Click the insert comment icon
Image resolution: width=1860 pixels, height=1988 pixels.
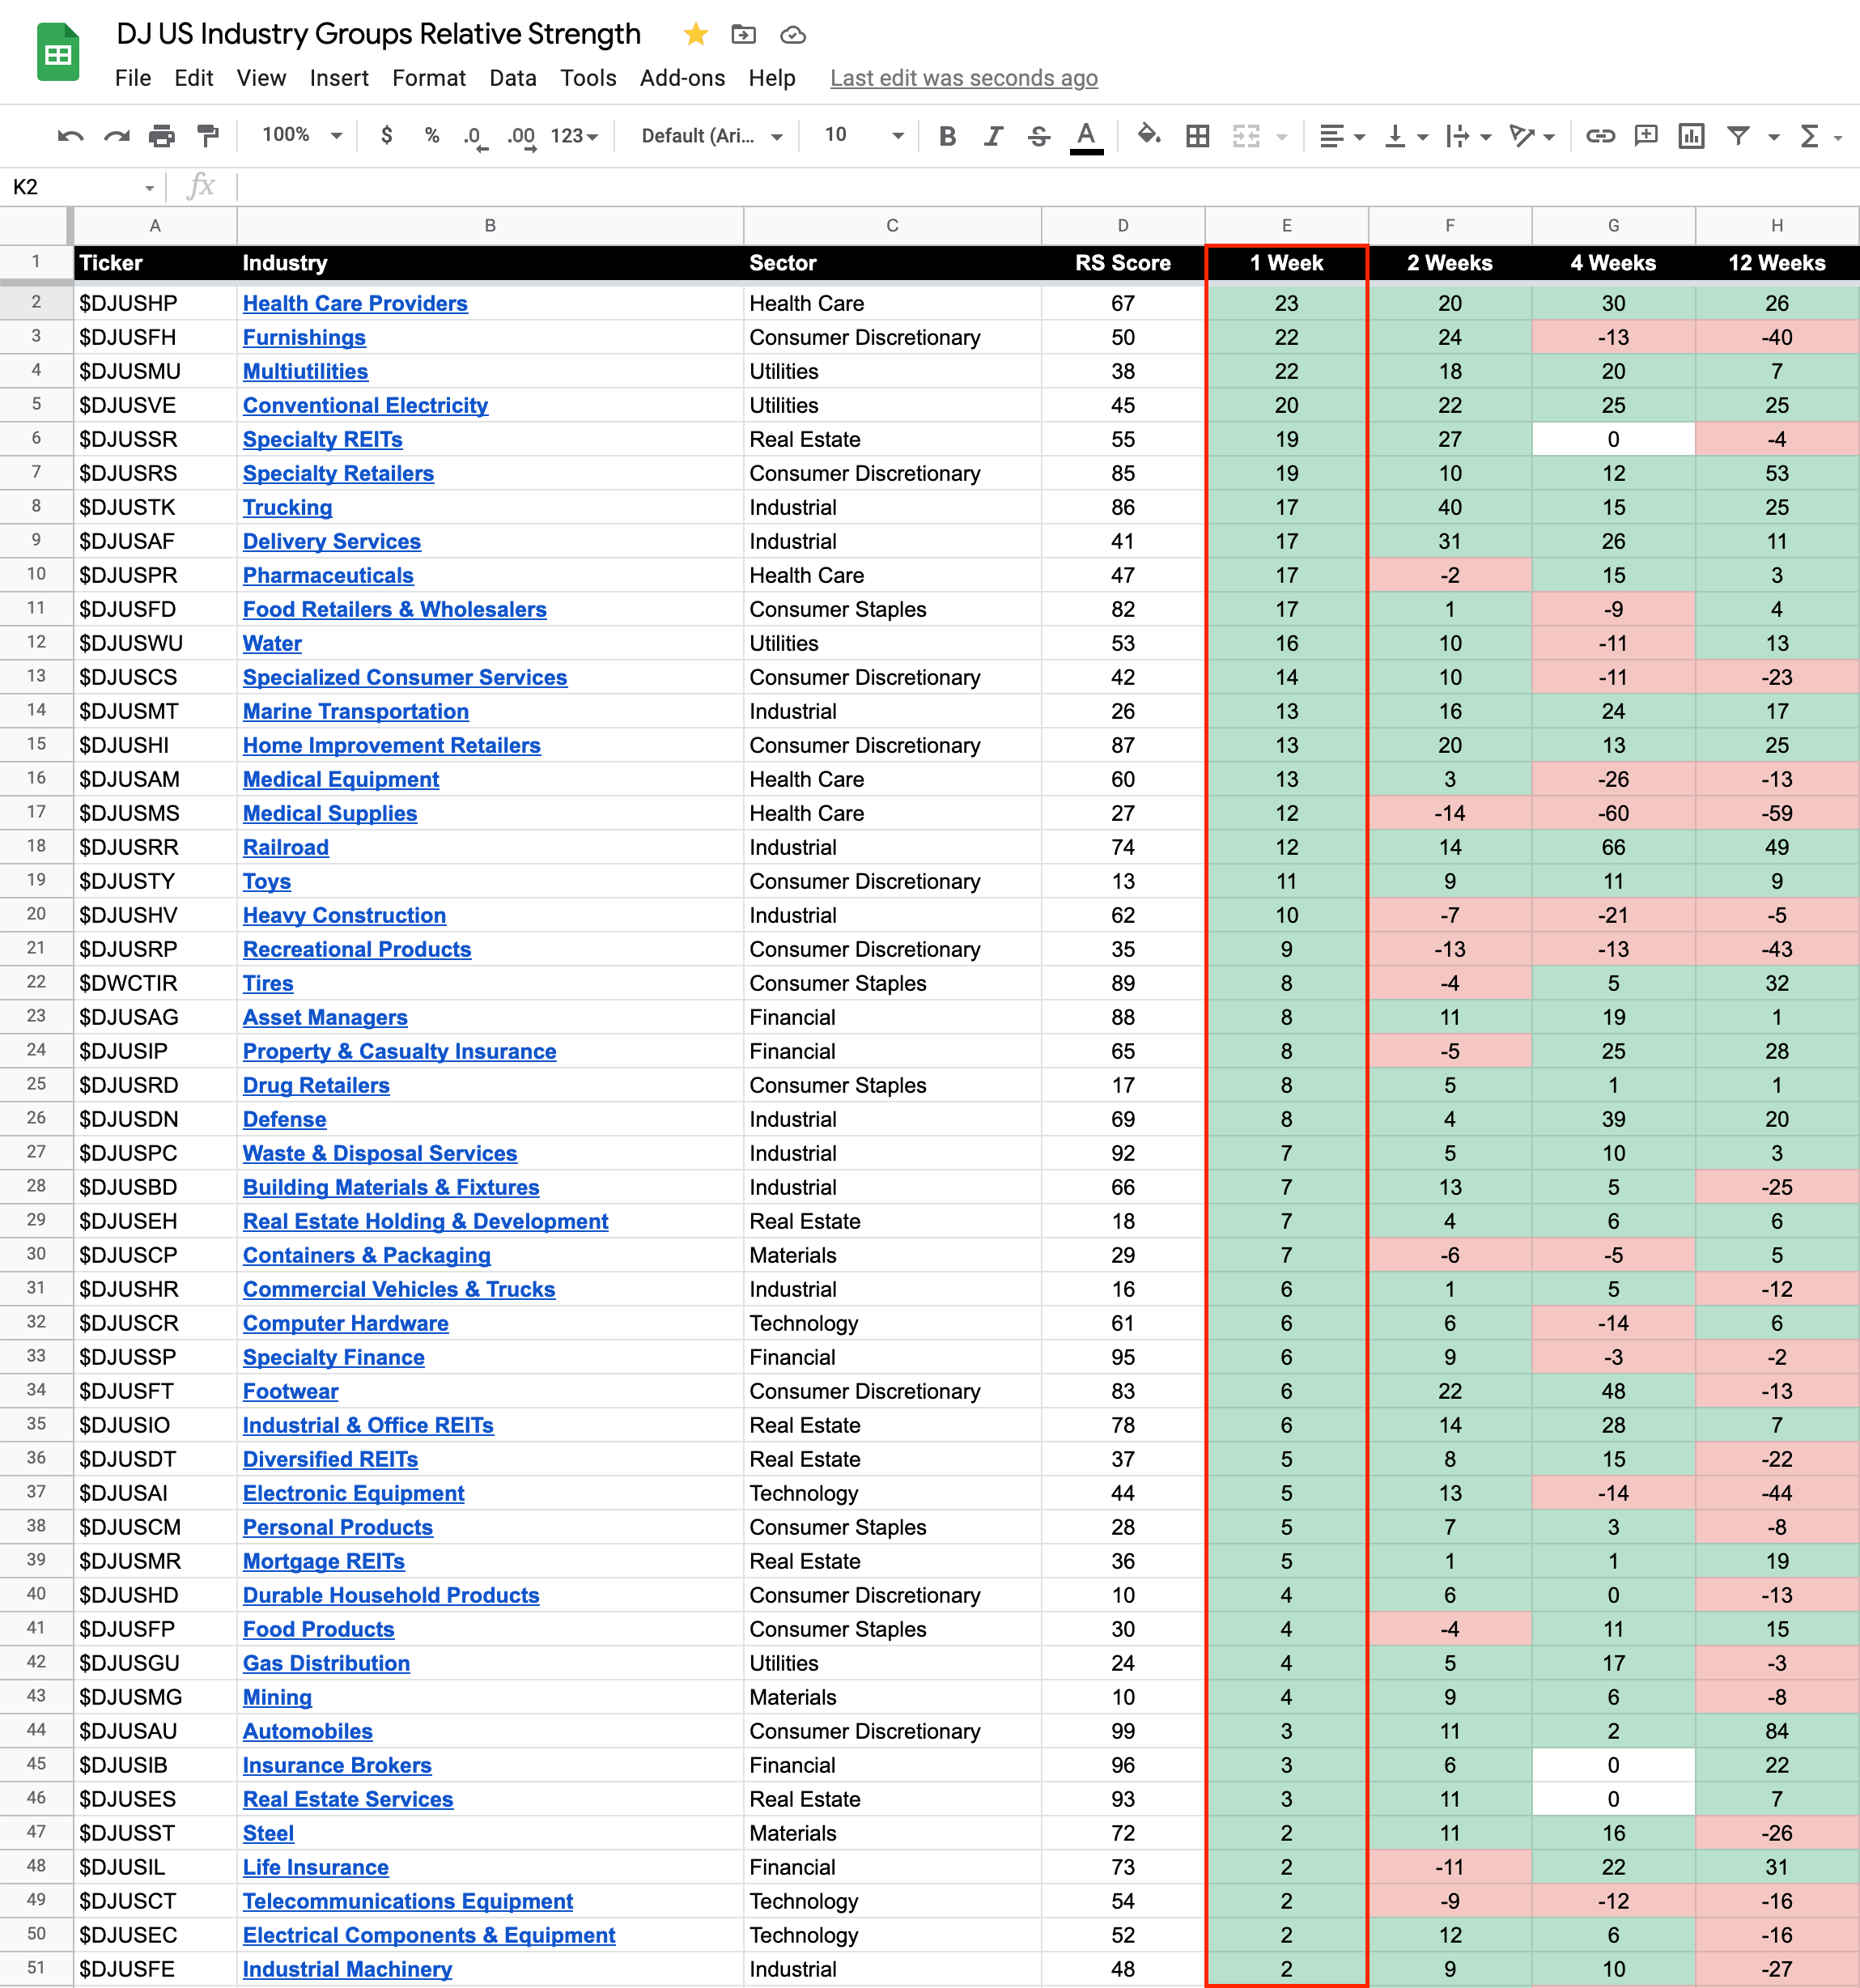1645,136
